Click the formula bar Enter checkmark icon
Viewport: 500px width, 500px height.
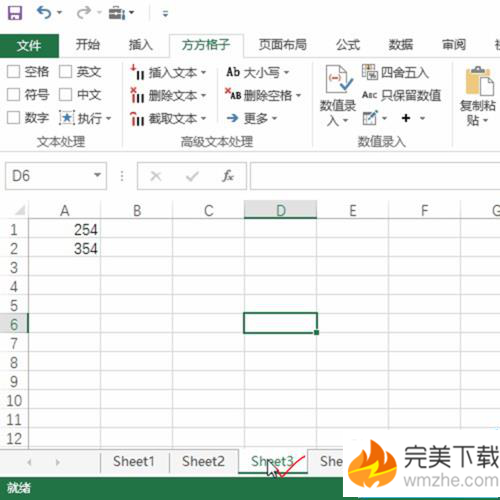pos(192,176)
